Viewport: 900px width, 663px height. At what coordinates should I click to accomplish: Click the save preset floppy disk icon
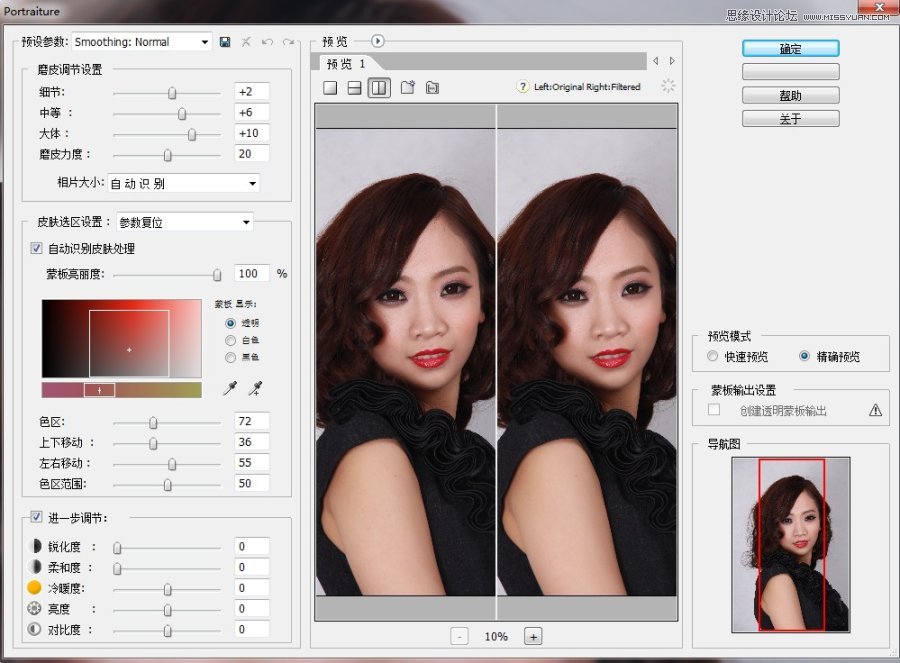(225, 42)
